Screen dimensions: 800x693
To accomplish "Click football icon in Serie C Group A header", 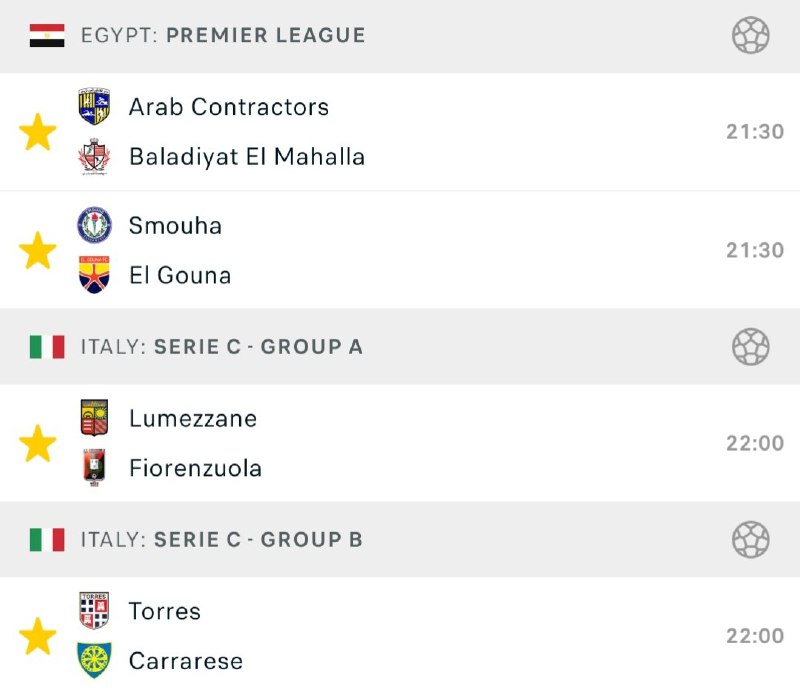I will pyautogui.click(x=750, y=347).
